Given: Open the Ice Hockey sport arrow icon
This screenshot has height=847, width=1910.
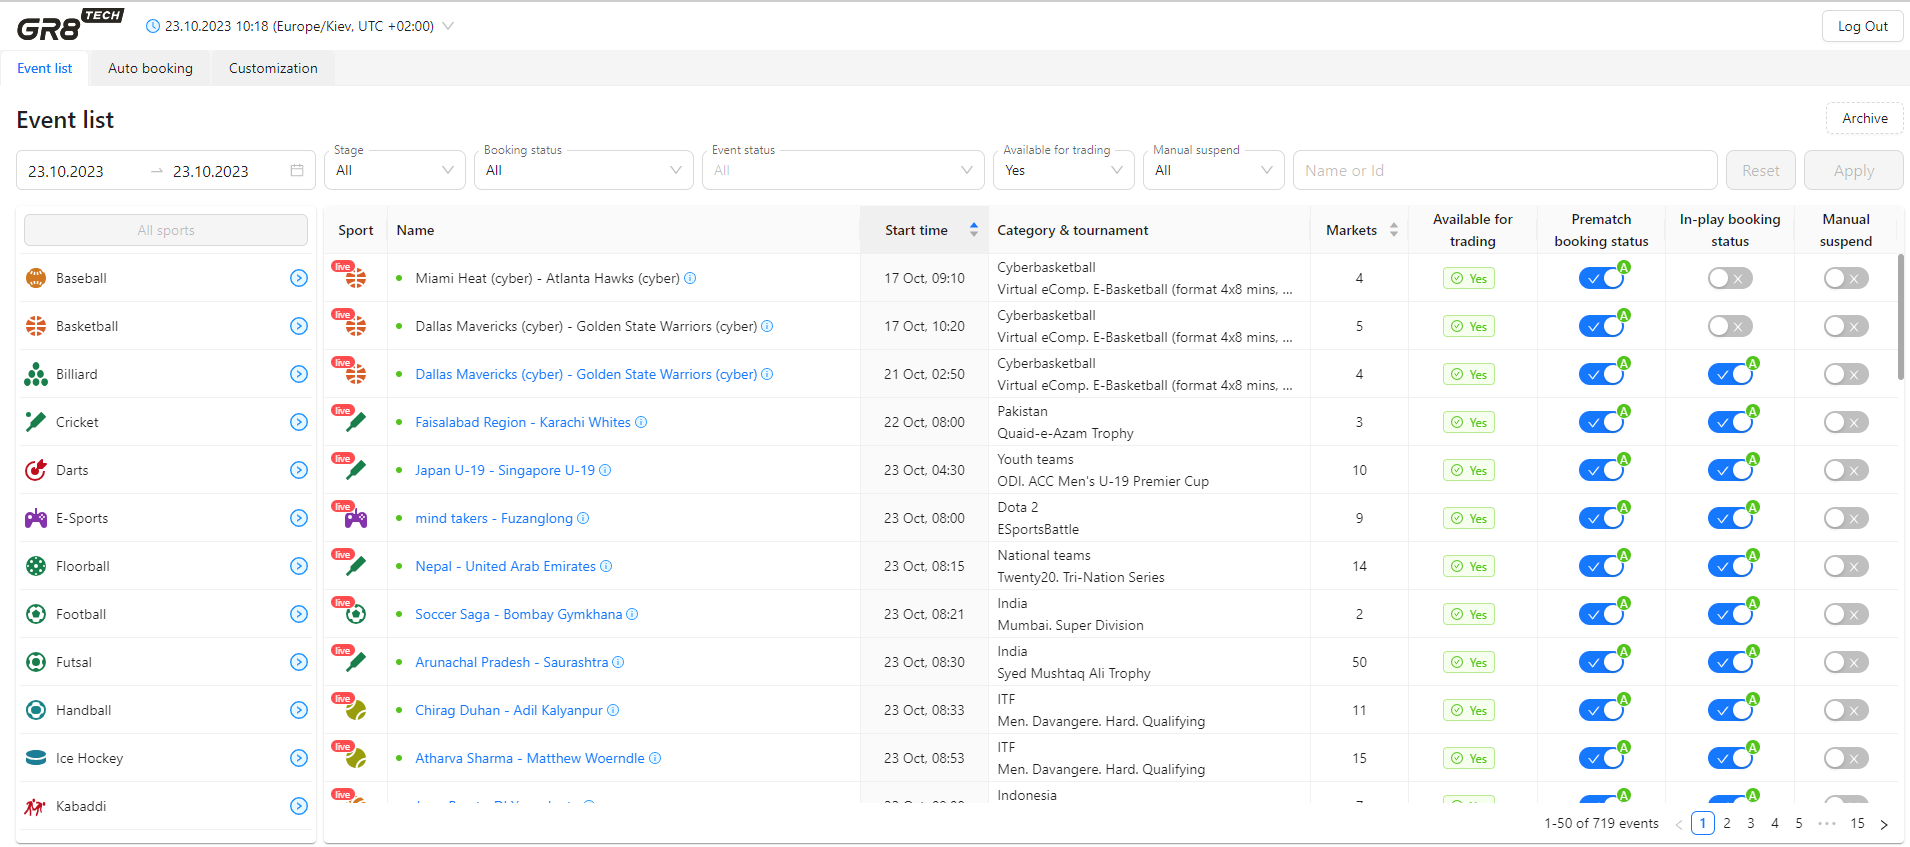Looking at the screenshot, I should click(x=299, y=758).
